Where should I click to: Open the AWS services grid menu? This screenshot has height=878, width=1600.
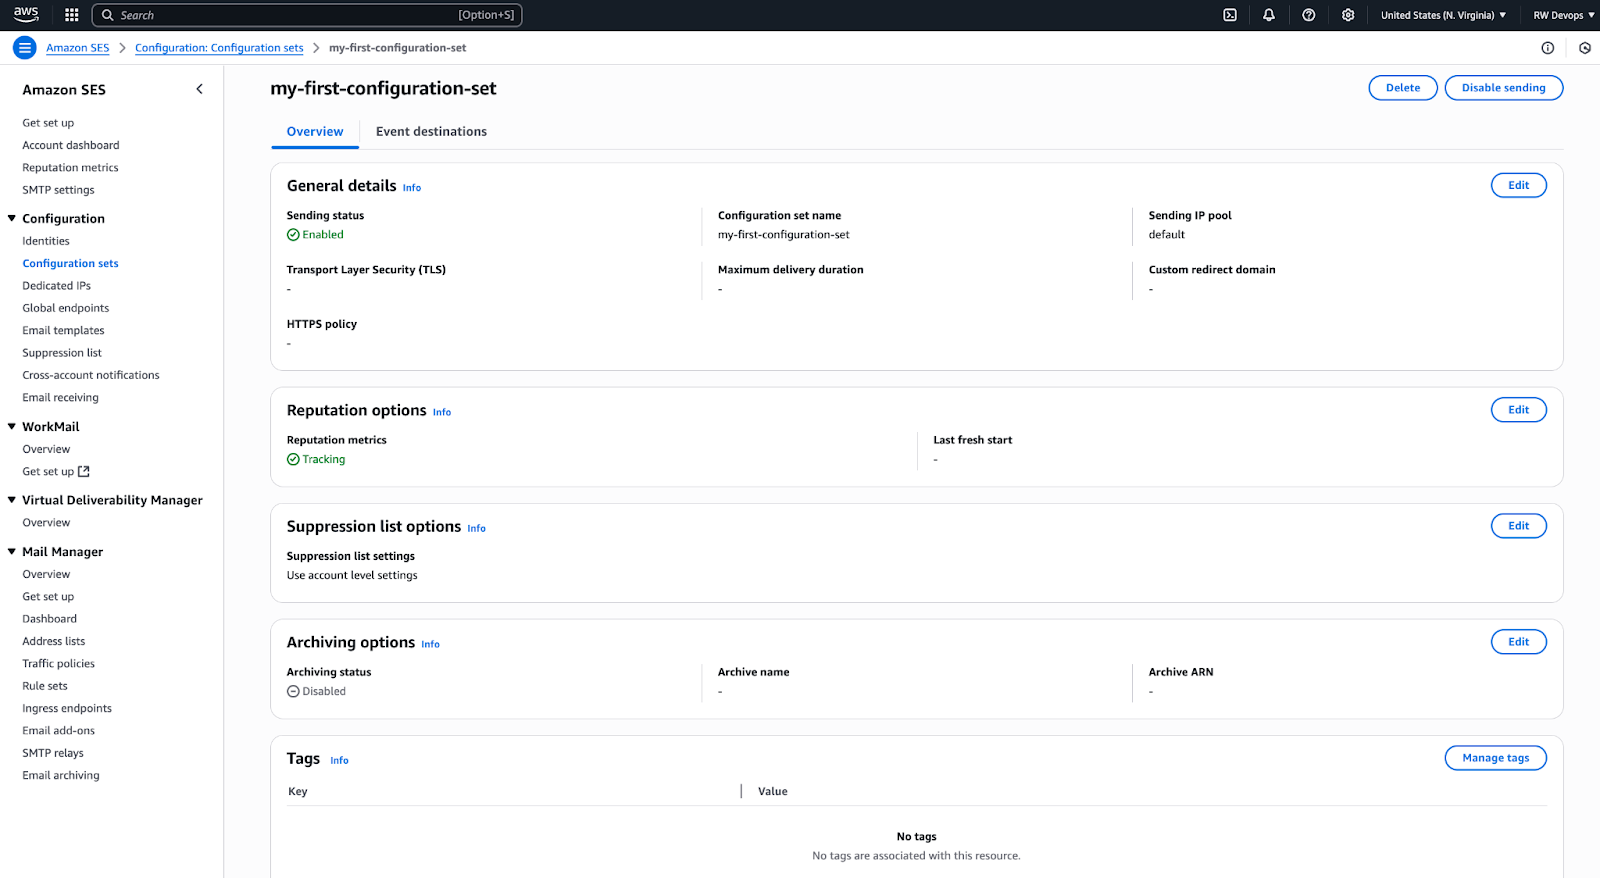click(x=71, y=15)
